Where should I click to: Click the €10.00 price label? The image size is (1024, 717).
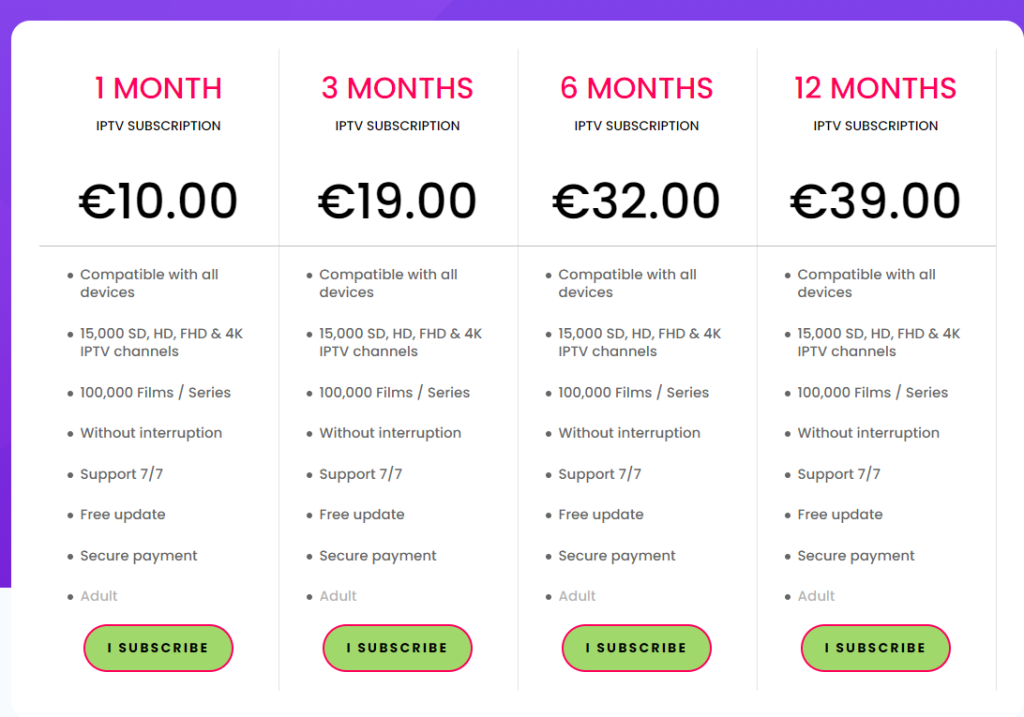(x=158, y=199)
